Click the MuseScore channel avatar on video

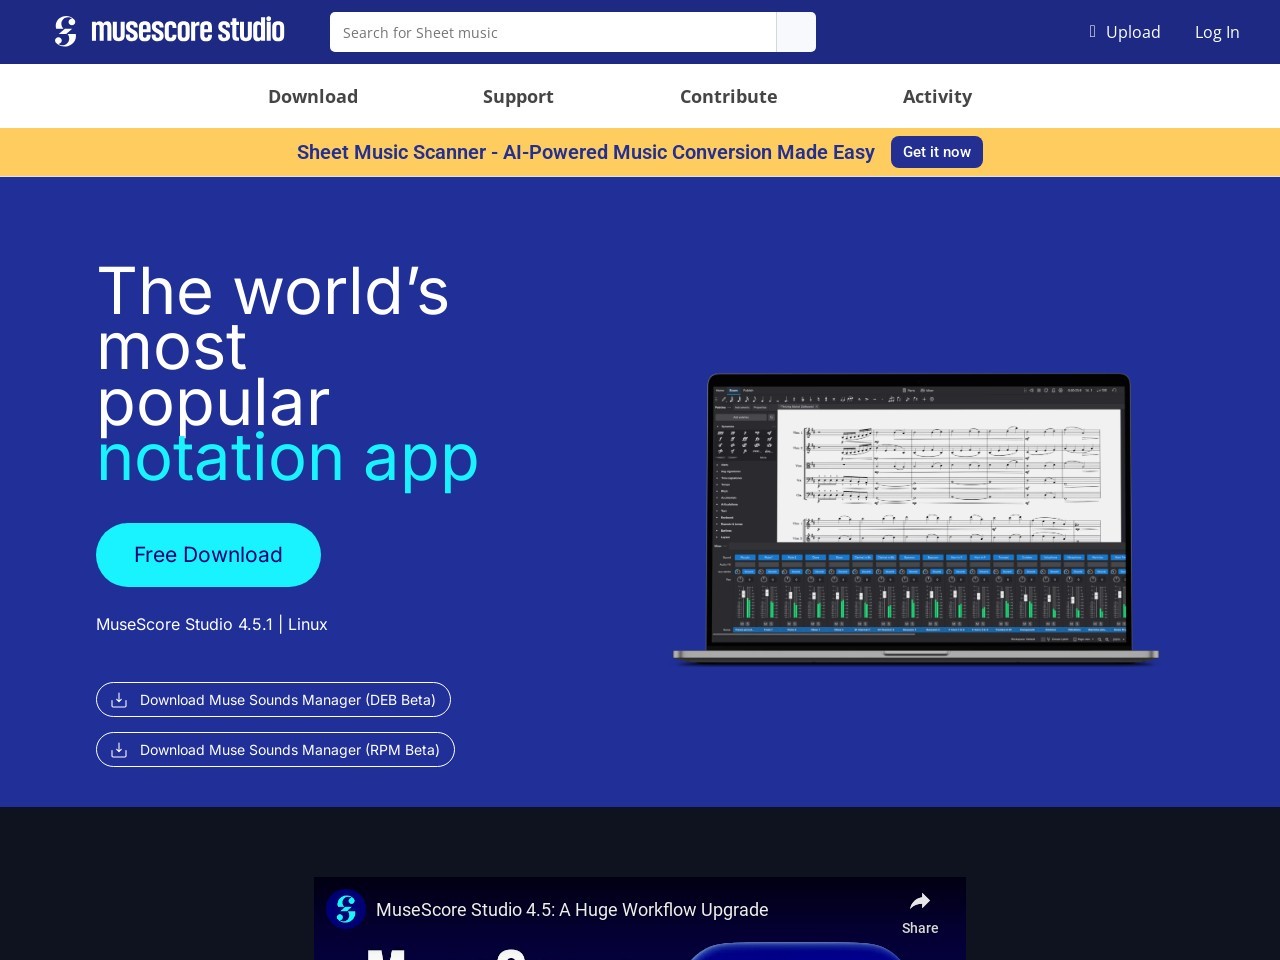coord(346,909)
